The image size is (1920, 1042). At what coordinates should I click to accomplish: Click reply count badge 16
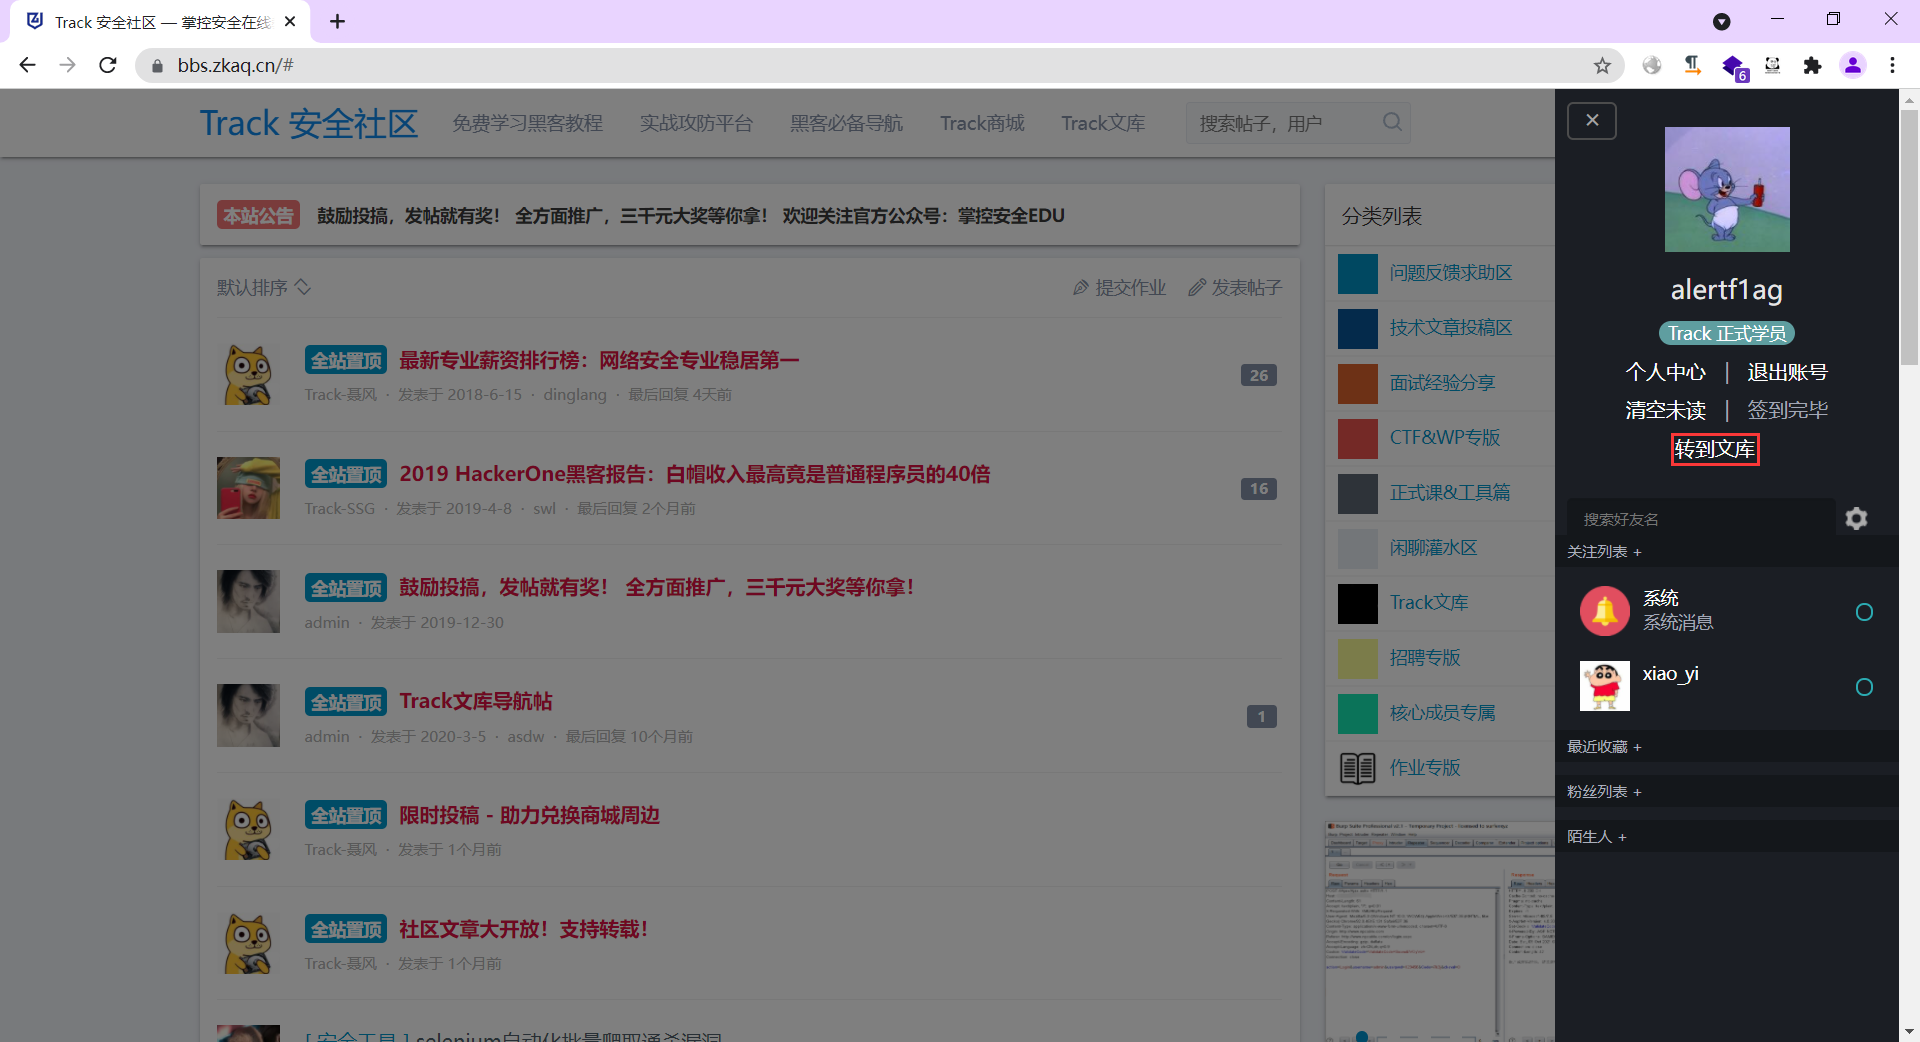pos(1258,488)
